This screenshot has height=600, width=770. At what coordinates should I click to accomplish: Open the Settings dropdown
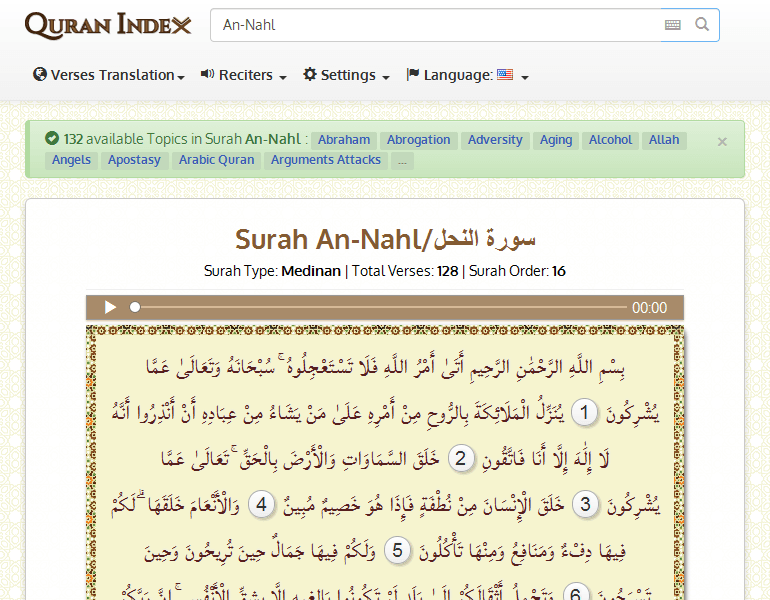pyautogui.click(x=346, y=75)
